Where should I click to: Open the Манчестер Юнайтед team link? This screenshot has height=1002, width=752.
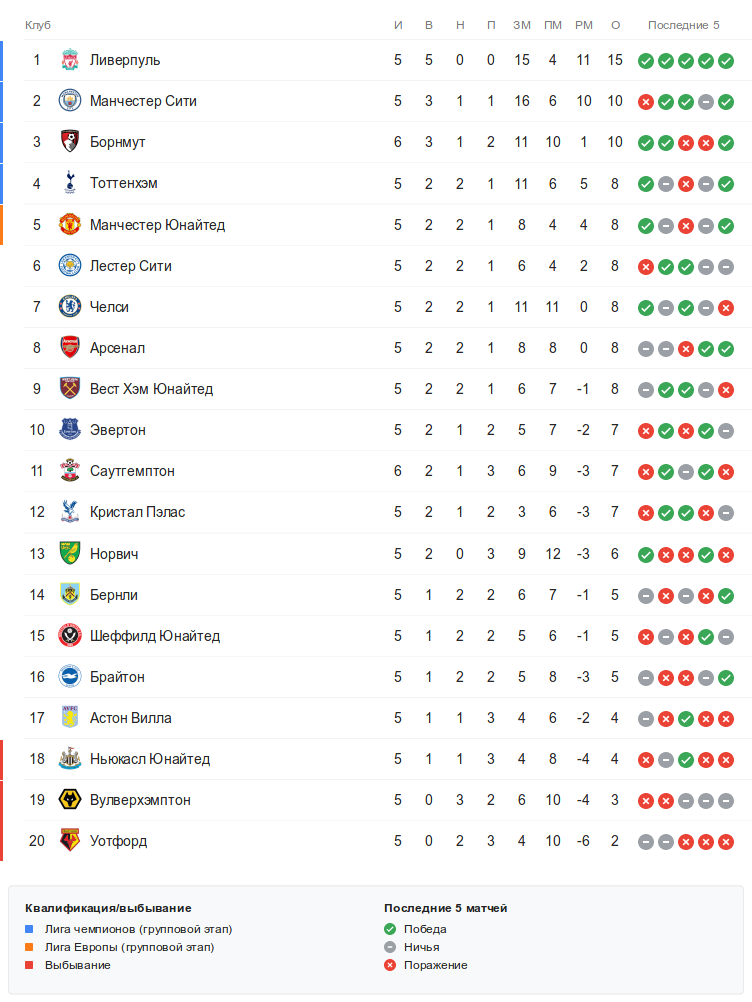(x=157, y=225)
